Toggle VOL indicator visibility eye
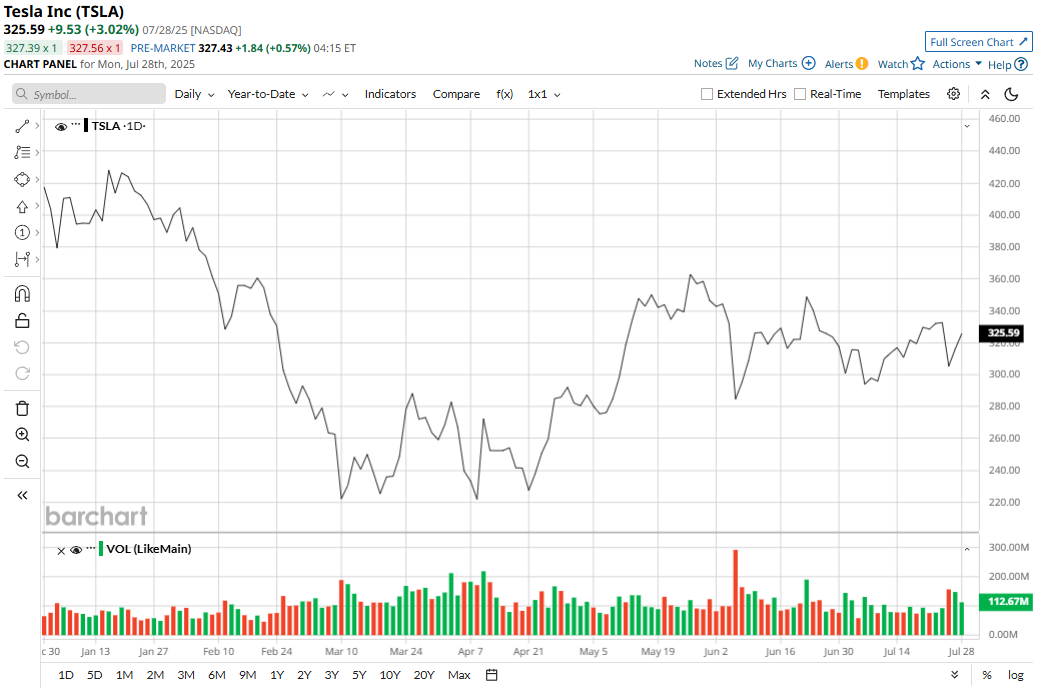The height and width of the screenshot is (698, 1050). [x=76, y=550]
